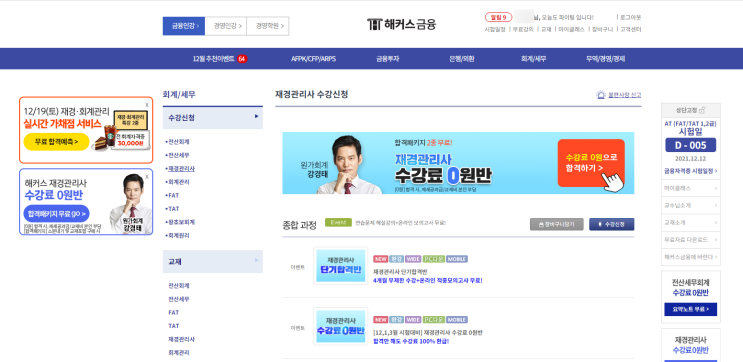Expand 하이클래스 in the right panel
Viewport: 743px width, 362px height.
point(690,188)
